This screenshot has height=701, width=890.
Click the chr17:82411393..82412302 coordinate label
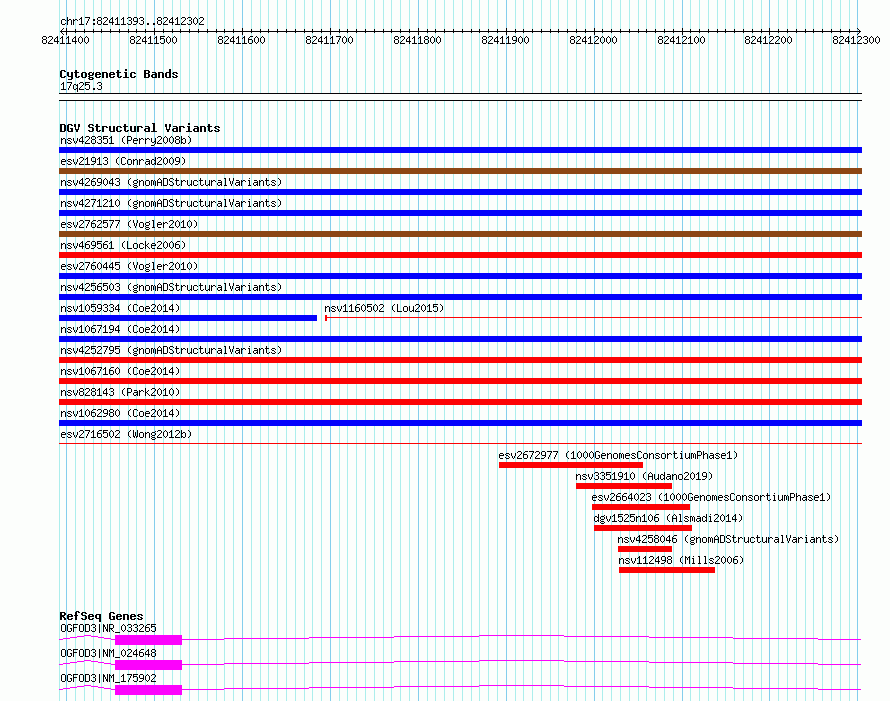point(132,21)
